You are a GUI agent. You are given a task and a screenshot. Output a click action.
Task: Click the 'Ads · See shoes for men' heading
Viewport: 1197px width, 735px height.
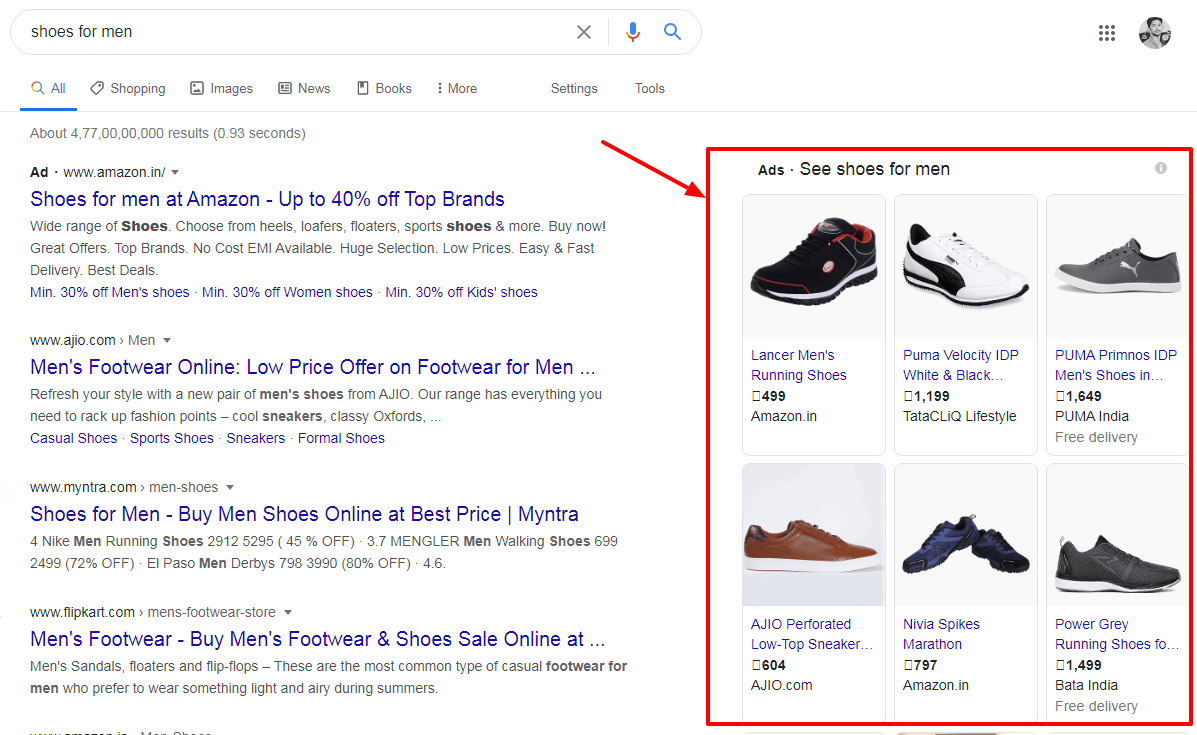tap(853, 169)
